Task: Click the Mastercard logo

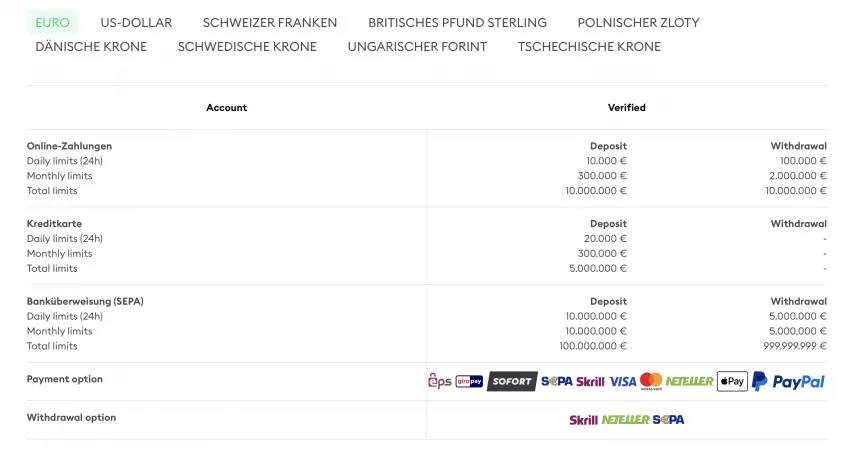Action: pyautogui.click(x=651, y=381)
